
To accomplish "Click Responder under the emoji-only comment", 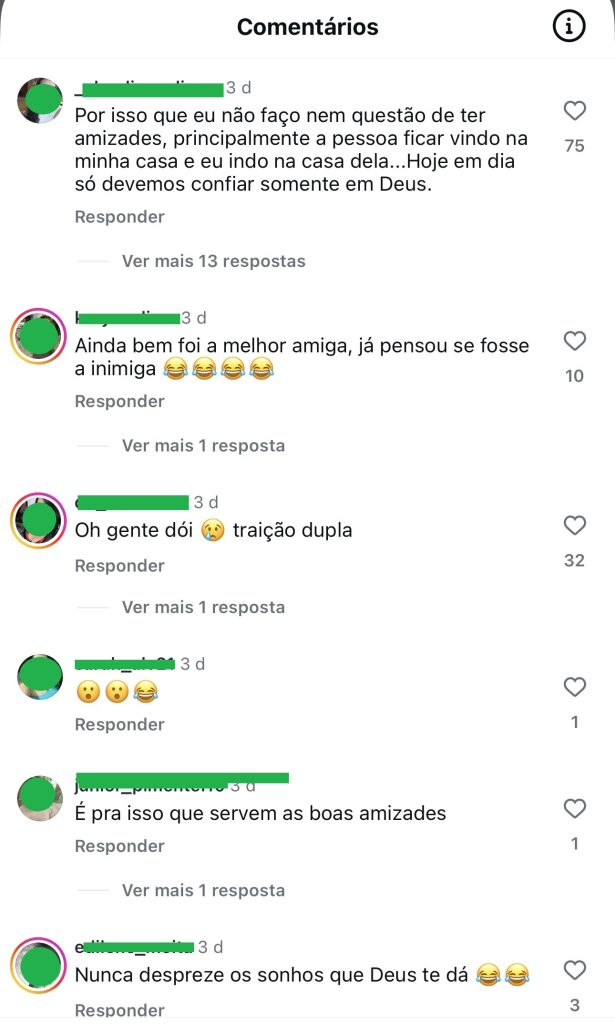I will pos(119,724).
